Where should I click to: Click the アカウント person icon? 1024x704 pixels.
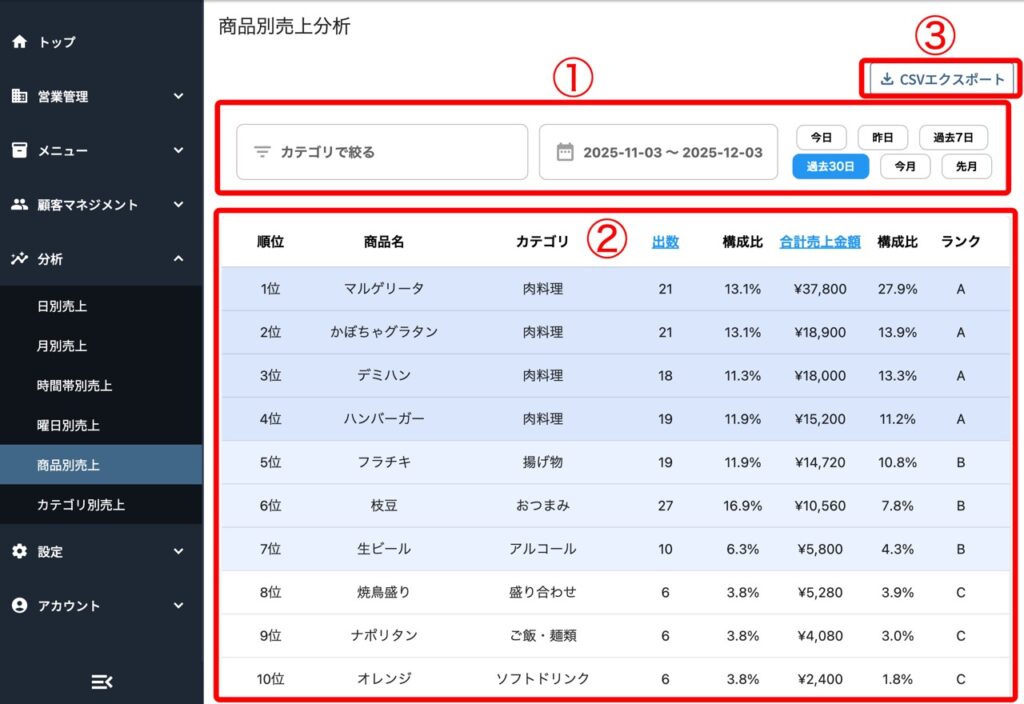pyautogui.click(x=19, y=605)
